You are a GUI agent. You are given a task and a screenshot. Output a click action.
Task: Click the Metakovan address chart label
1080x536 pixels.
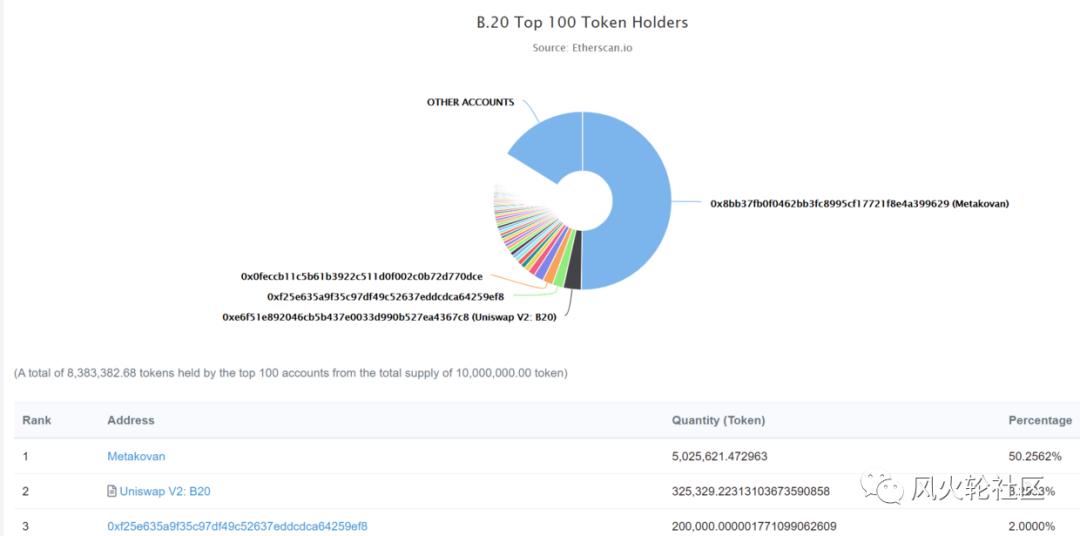860,203
